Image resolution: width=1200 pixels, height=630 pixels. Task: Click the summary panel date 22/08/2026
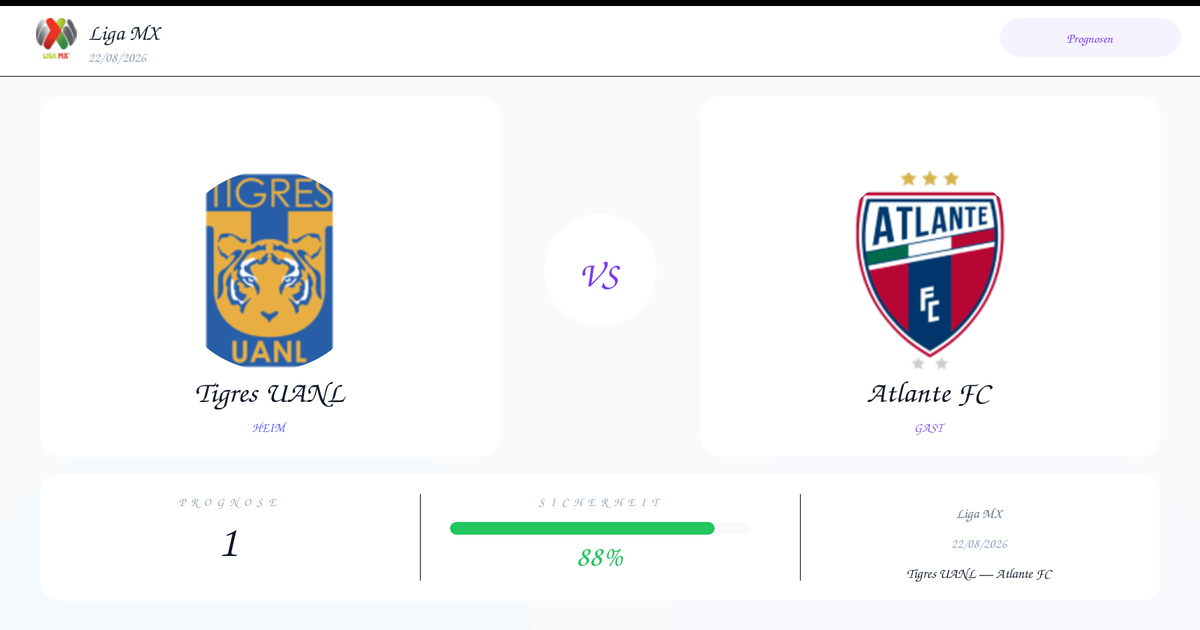[x=980, y=544]
